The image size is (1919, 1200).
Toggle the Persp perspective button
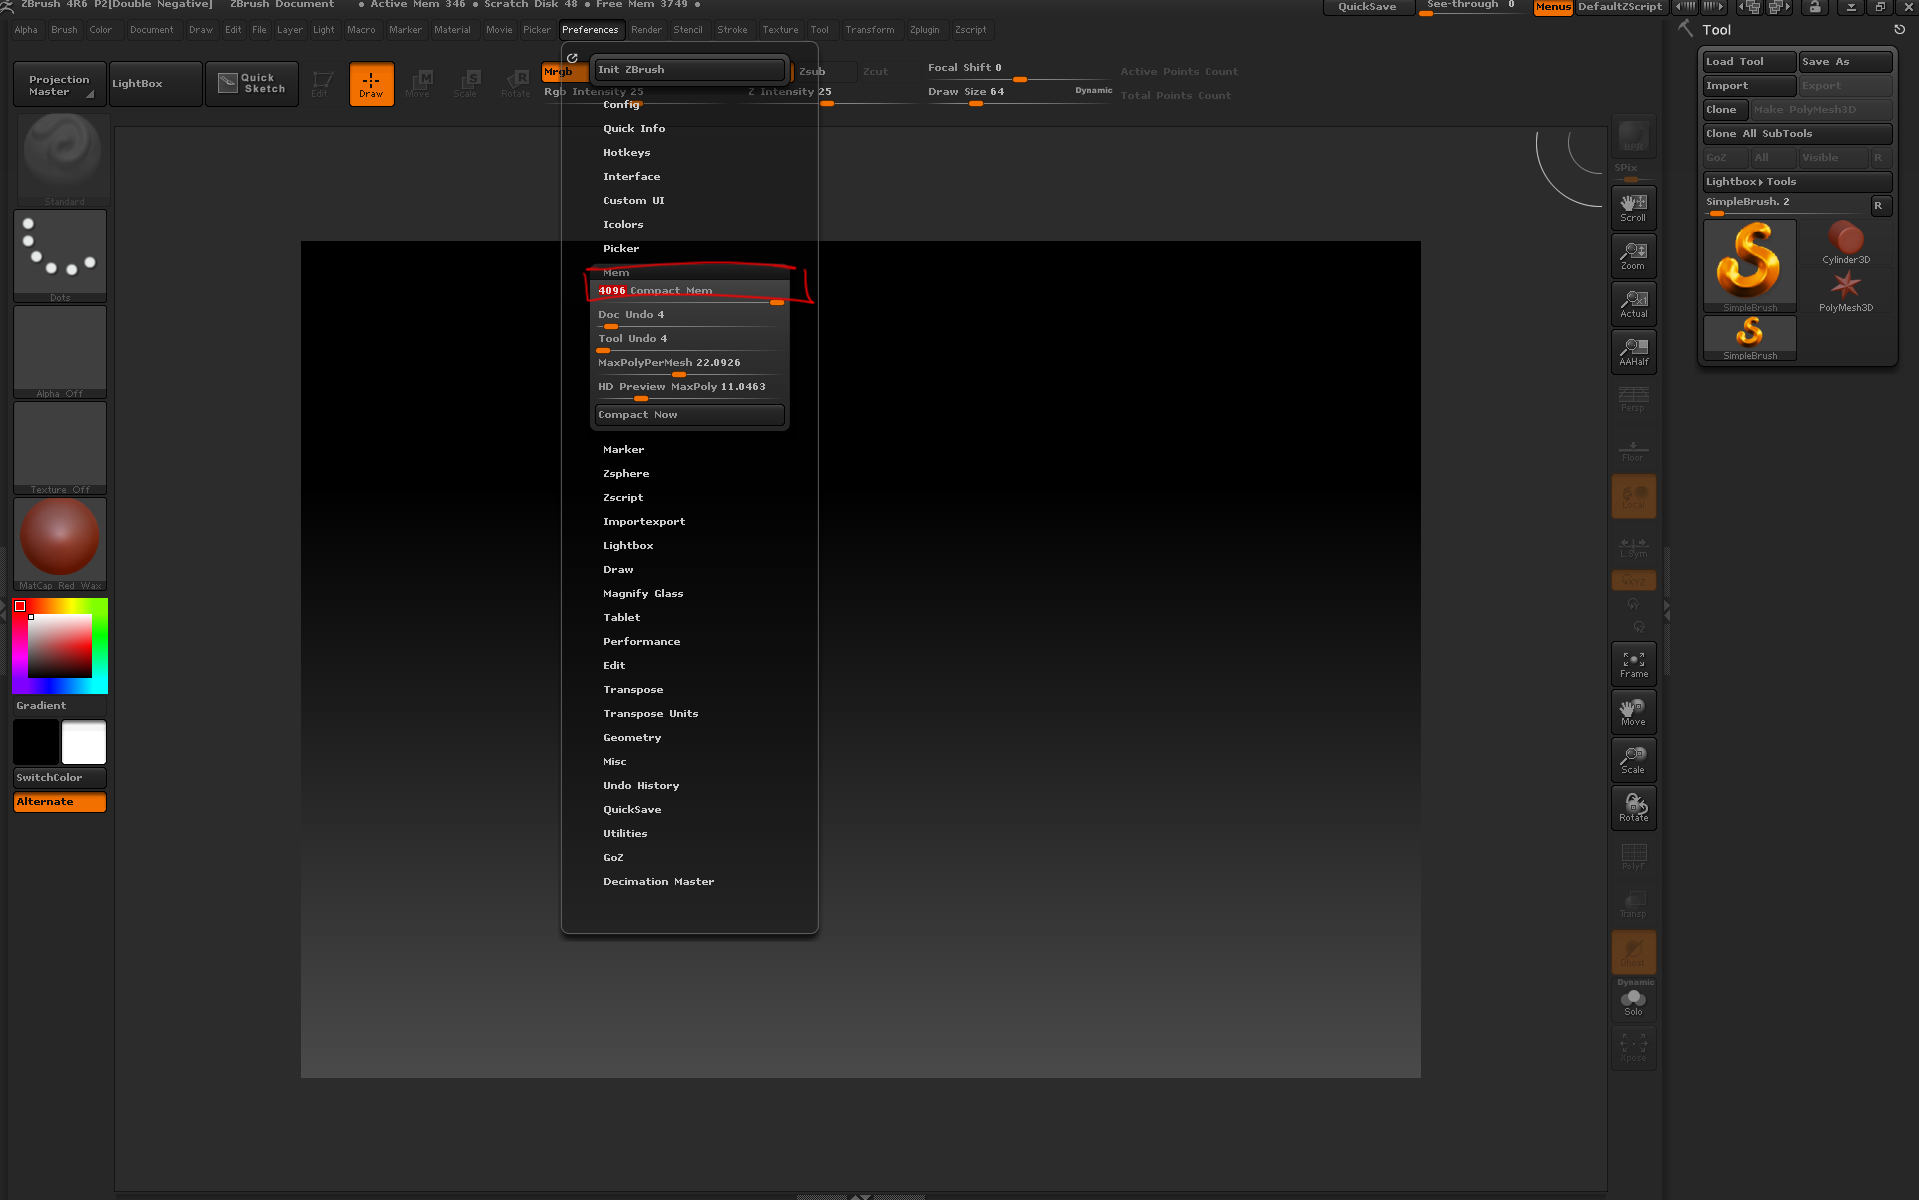pos(1633,399)
